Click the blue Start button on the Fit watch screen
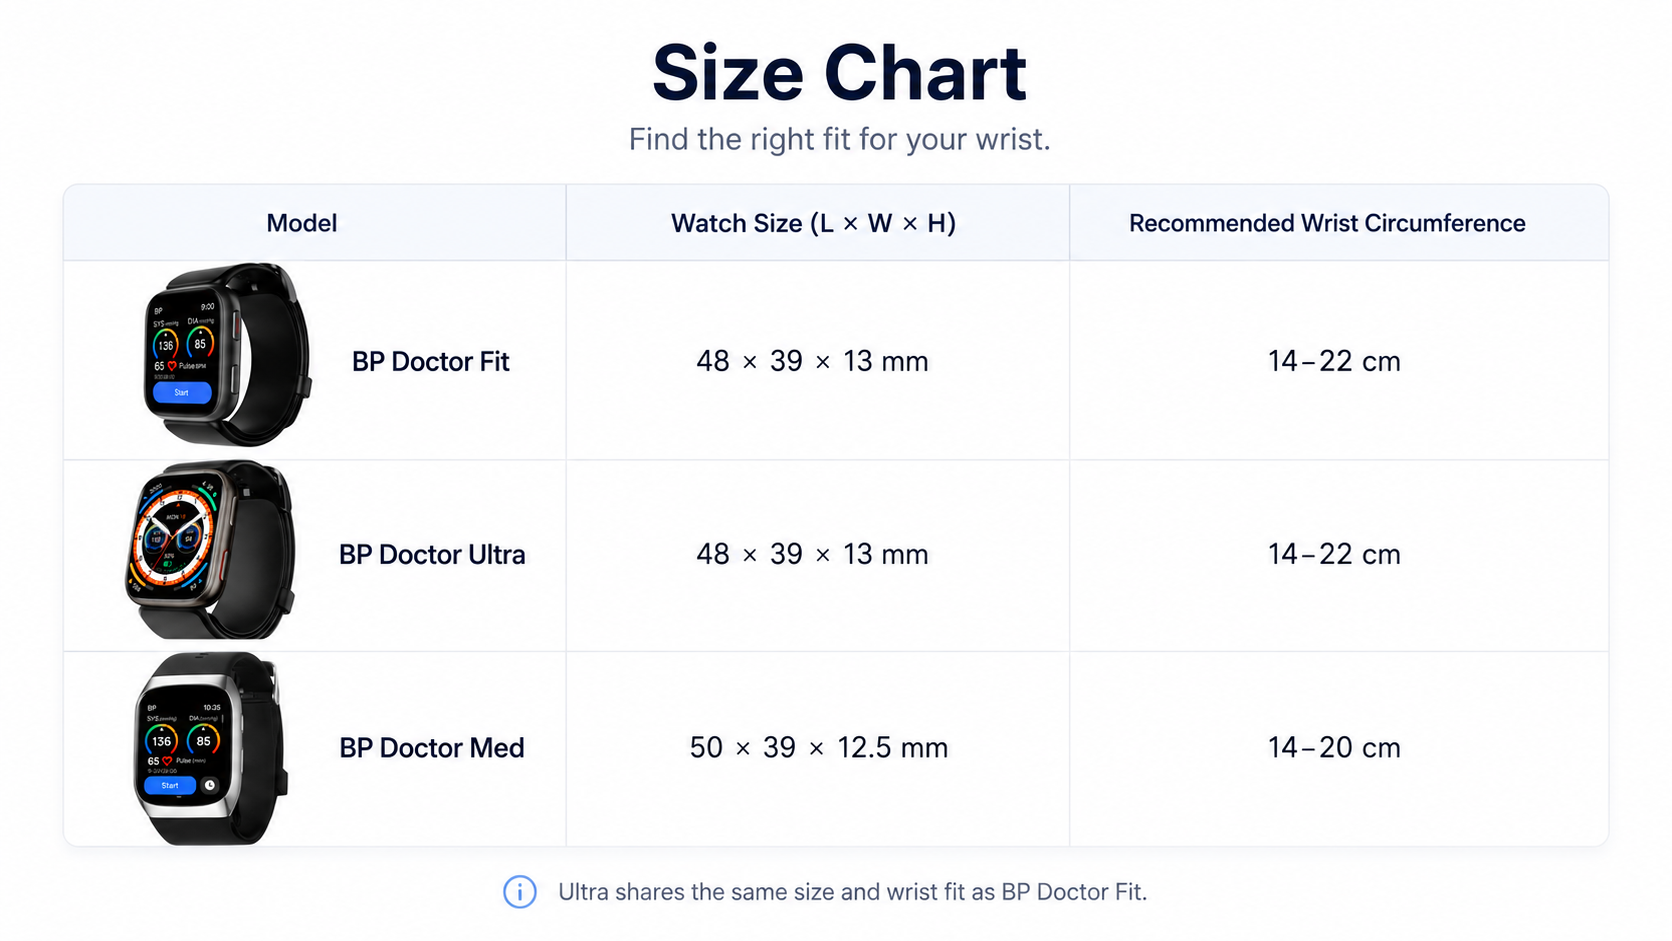Screen dimensions: 1672x941 tap(182, 393)
